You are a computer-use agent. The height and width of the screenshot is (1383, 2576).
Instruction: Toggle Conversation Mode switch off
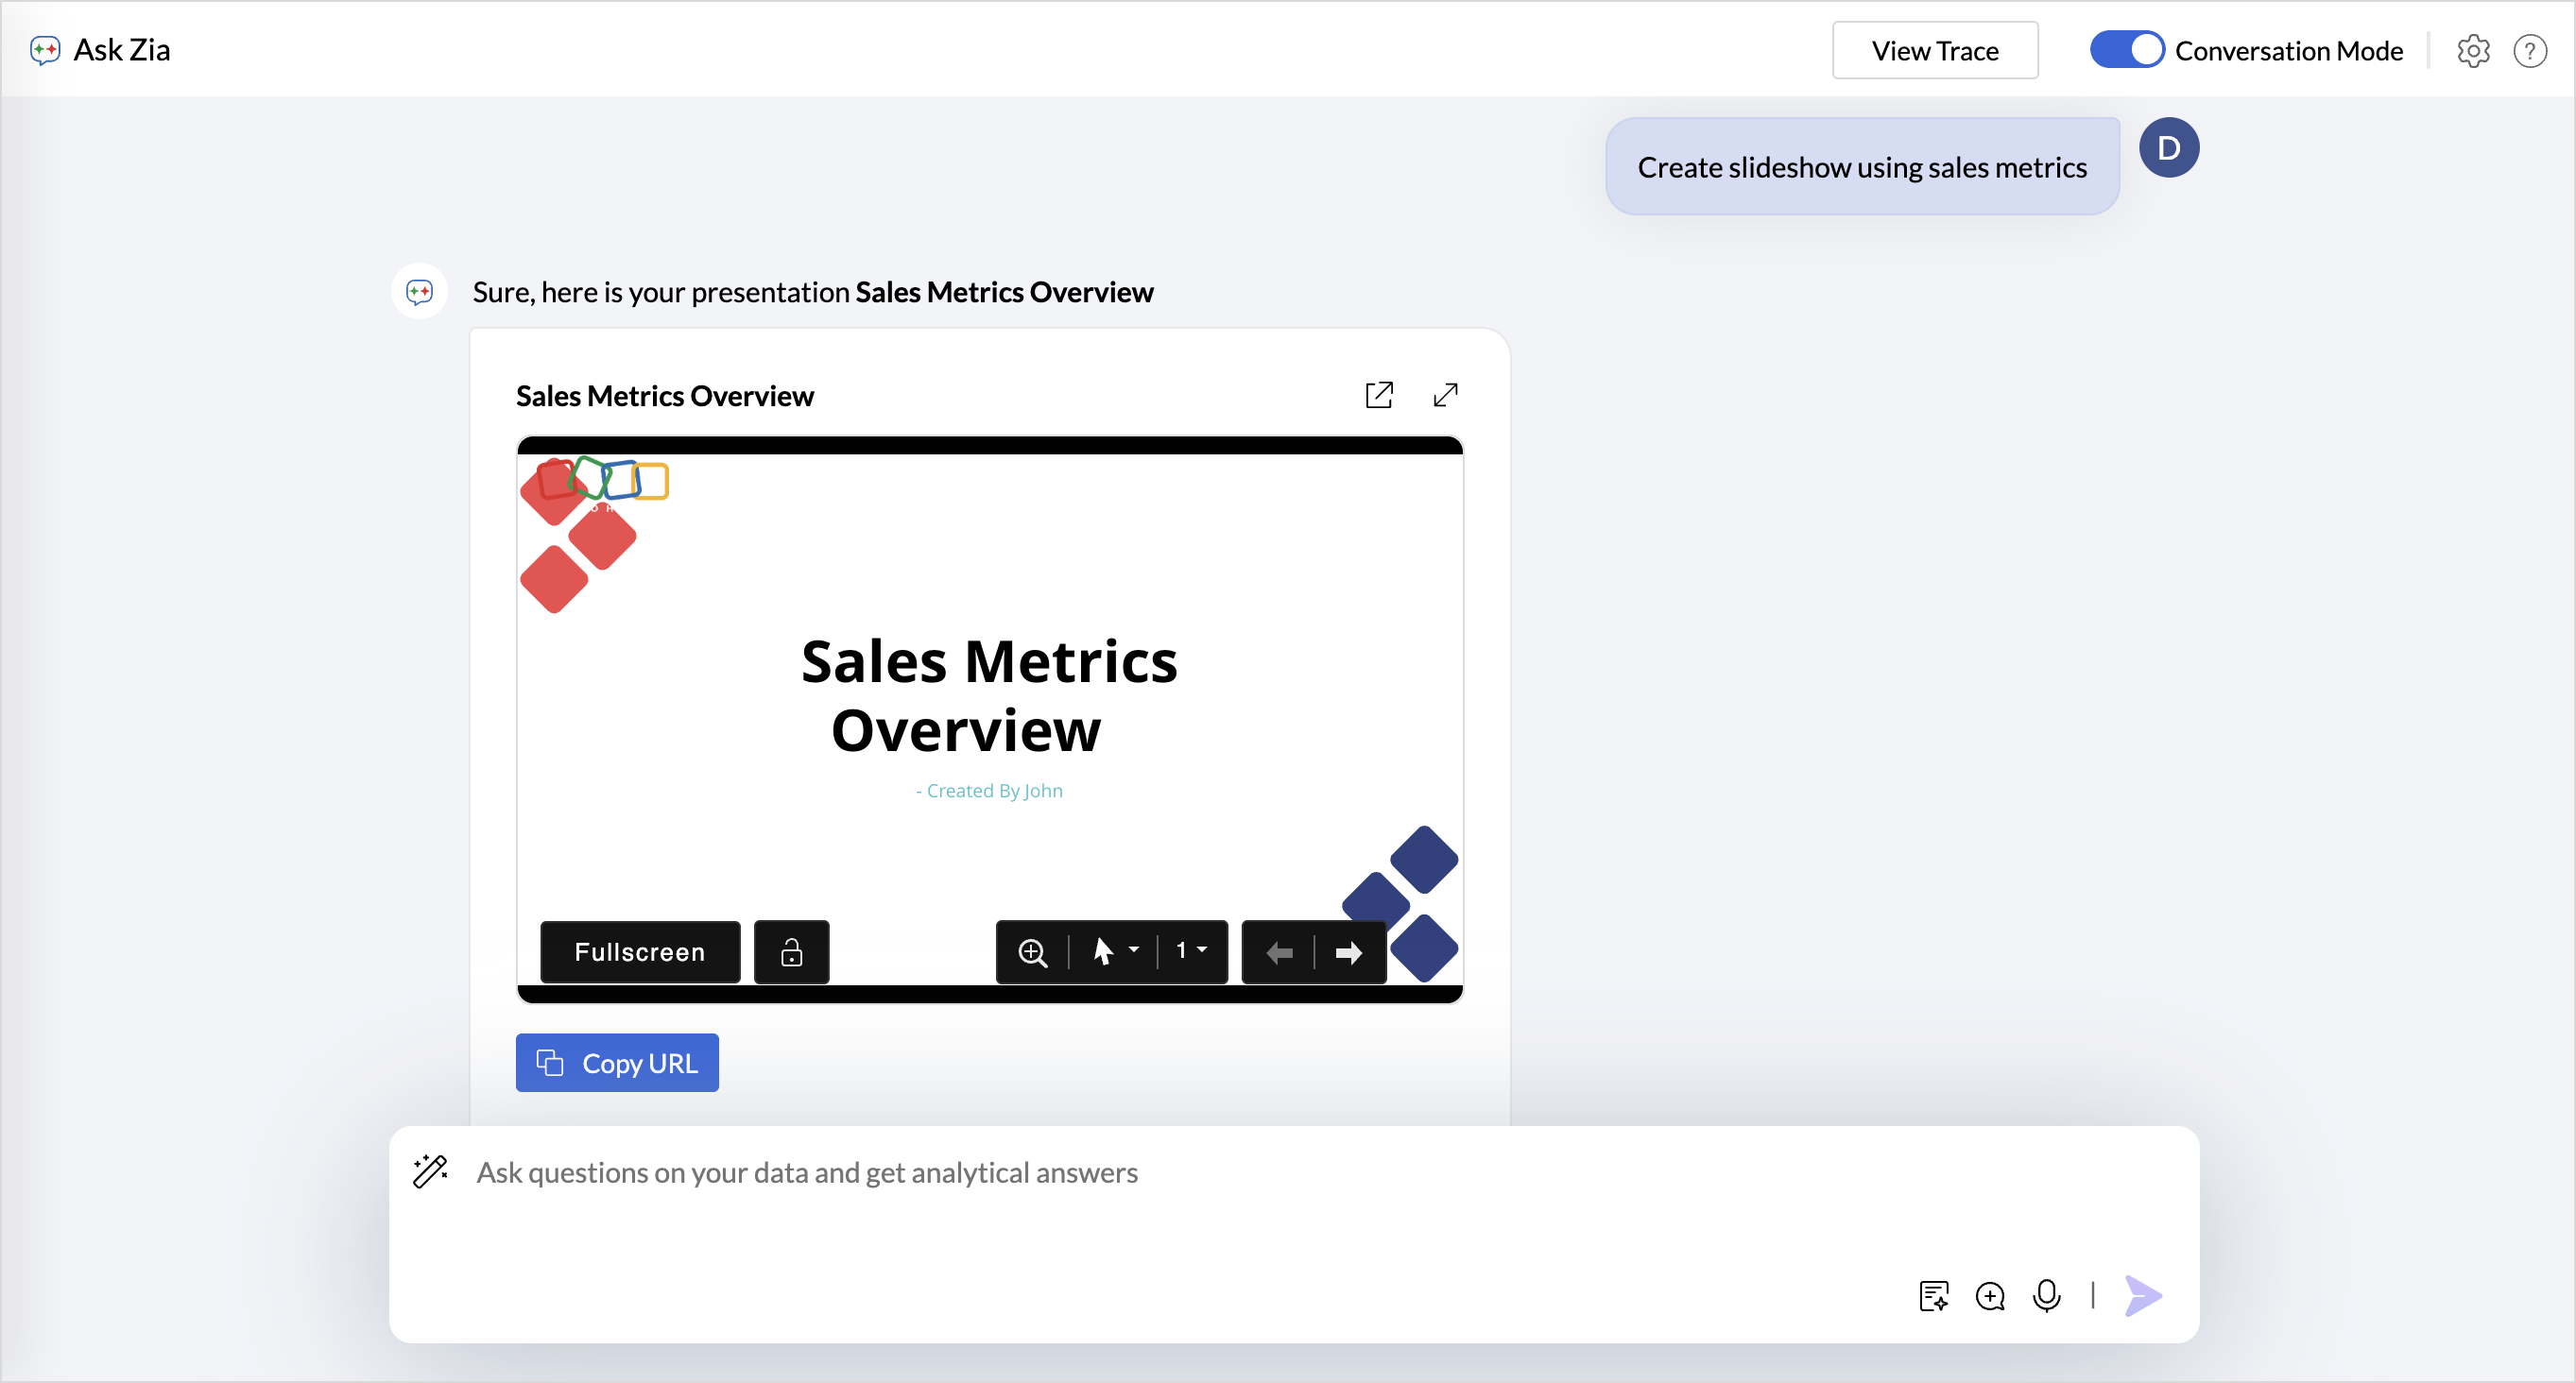(x=2126, y=50)
